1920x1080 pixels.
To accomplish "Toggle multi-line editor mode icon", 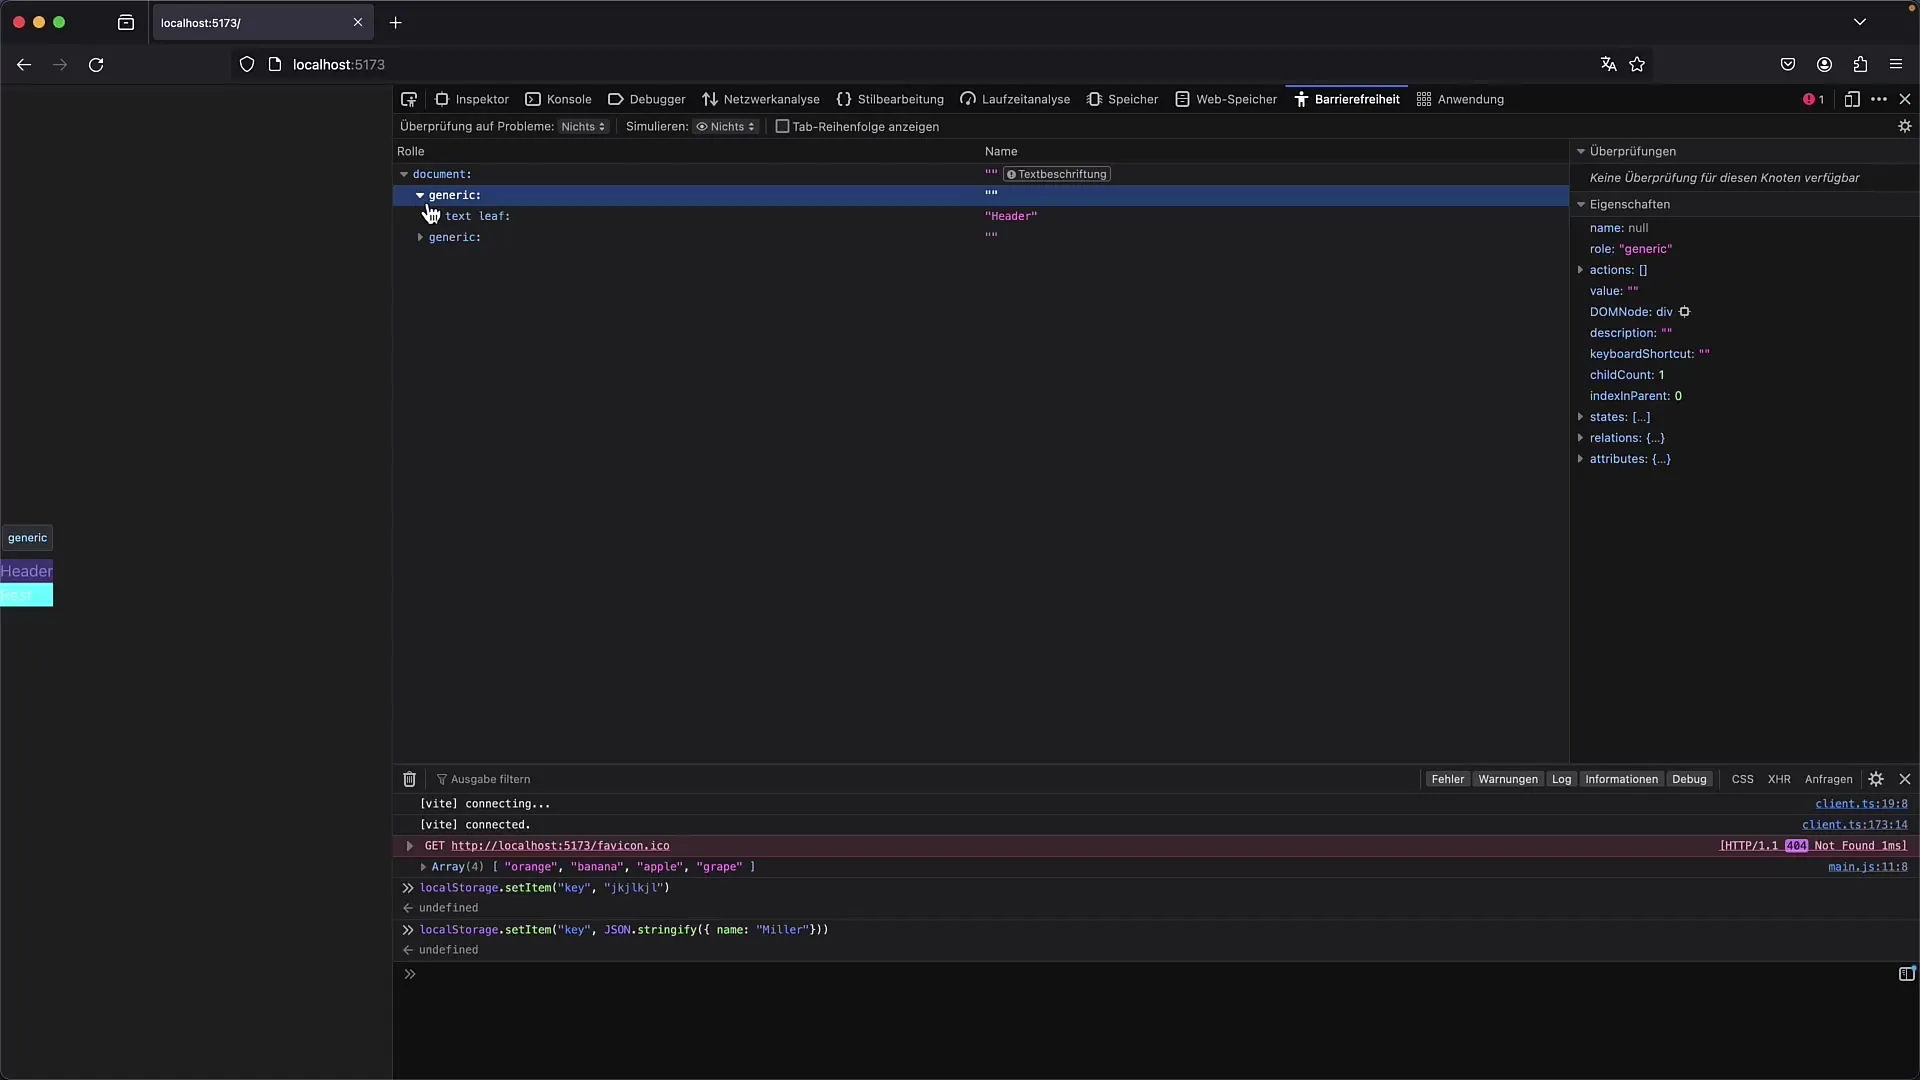I will pos(1906,974).
